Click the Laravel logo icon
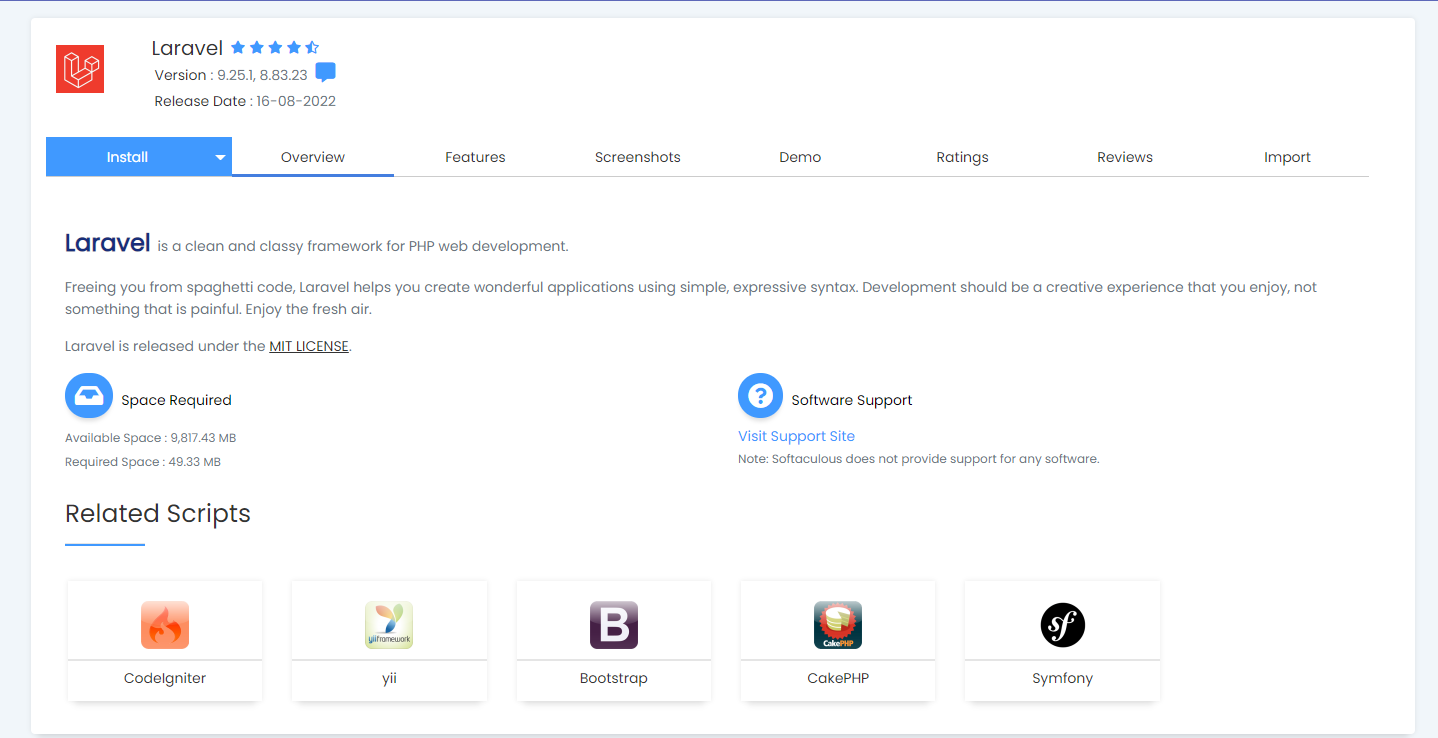The image size is (1438, 738). (80, 69)
